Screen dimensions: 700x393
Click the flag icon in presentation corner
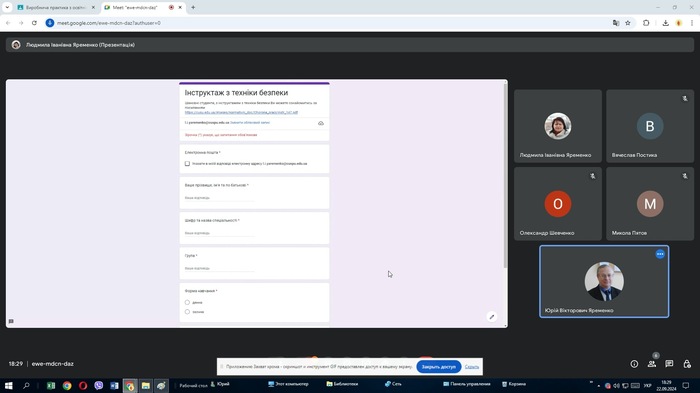click(x=11, y=321)
